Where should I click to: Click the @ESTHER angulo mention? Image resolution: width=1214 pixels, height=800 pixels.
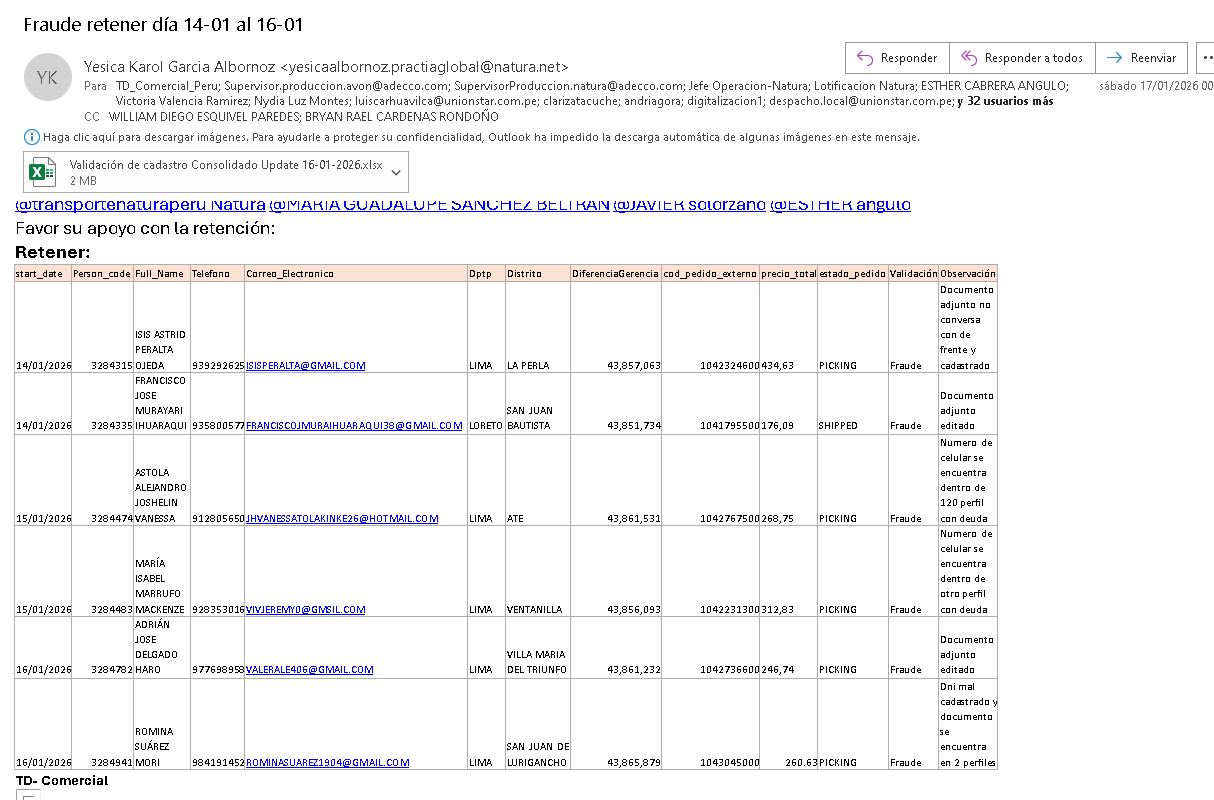point(840,205)
